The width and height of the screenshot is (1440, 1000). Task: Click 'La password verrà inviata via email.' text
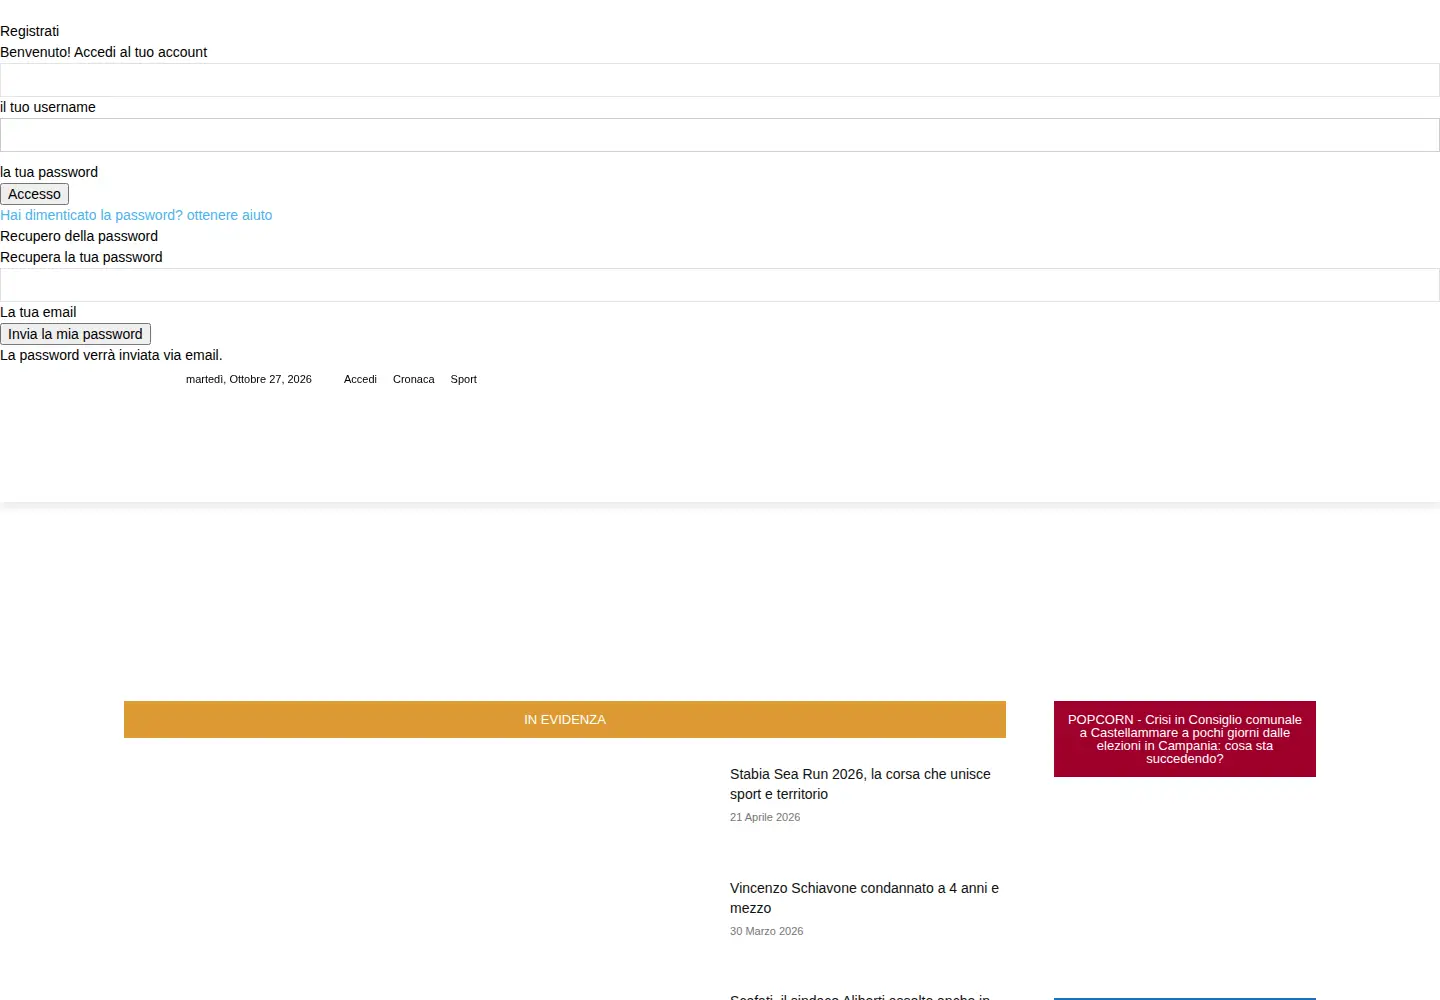[x=111, y=355]
